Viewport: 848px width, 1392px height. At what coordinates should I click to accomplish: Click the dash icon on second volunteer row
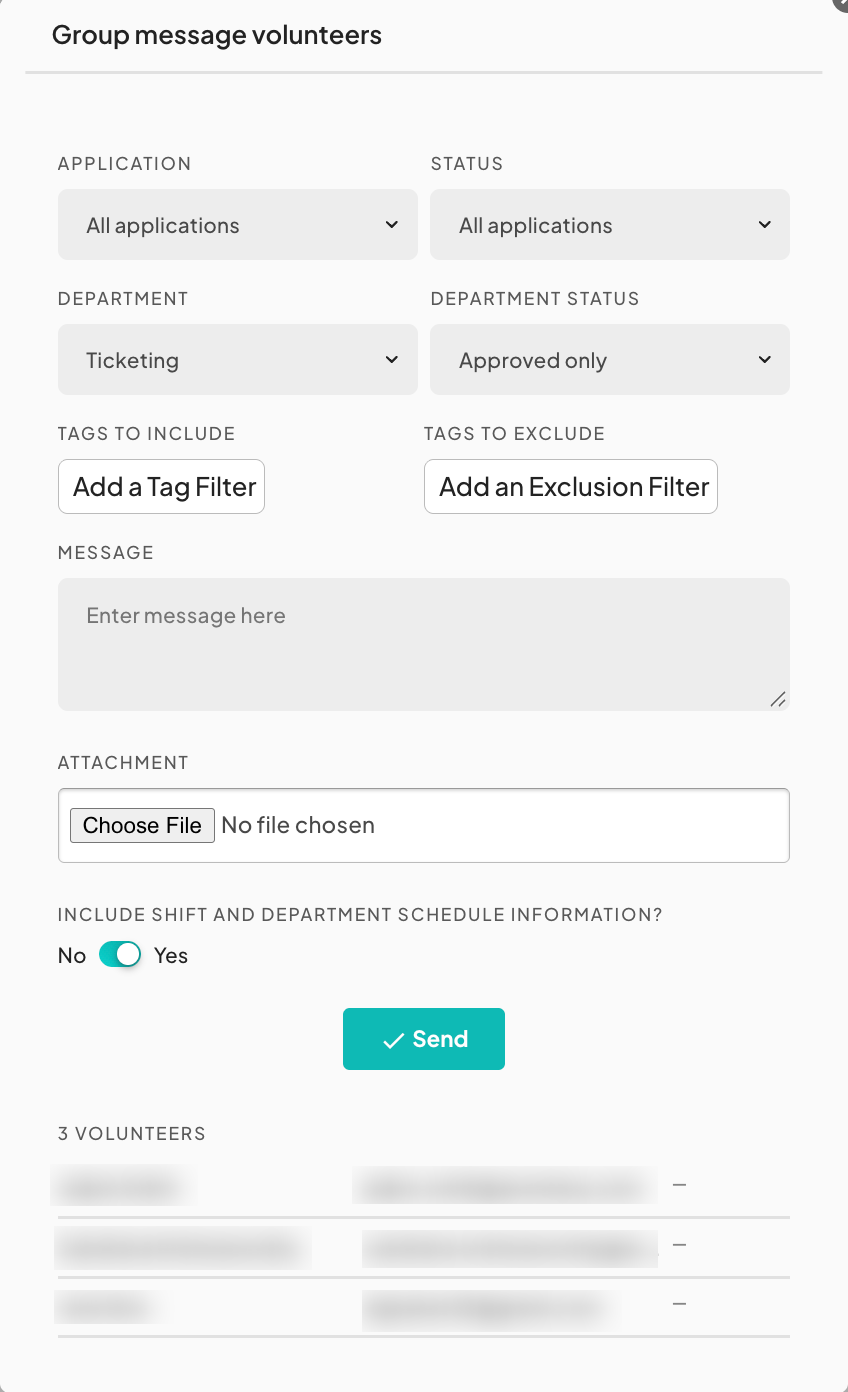click(x=679, y=1245)
